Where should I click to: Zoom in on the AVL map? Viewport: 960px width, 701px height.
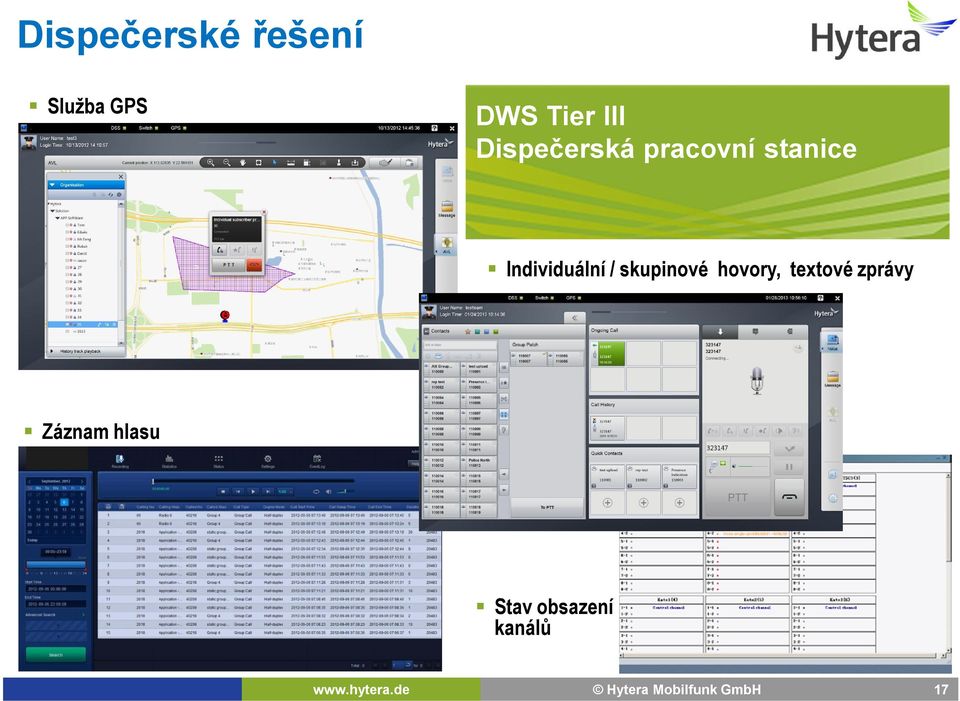pyautogui.click(x=211, y=163)
